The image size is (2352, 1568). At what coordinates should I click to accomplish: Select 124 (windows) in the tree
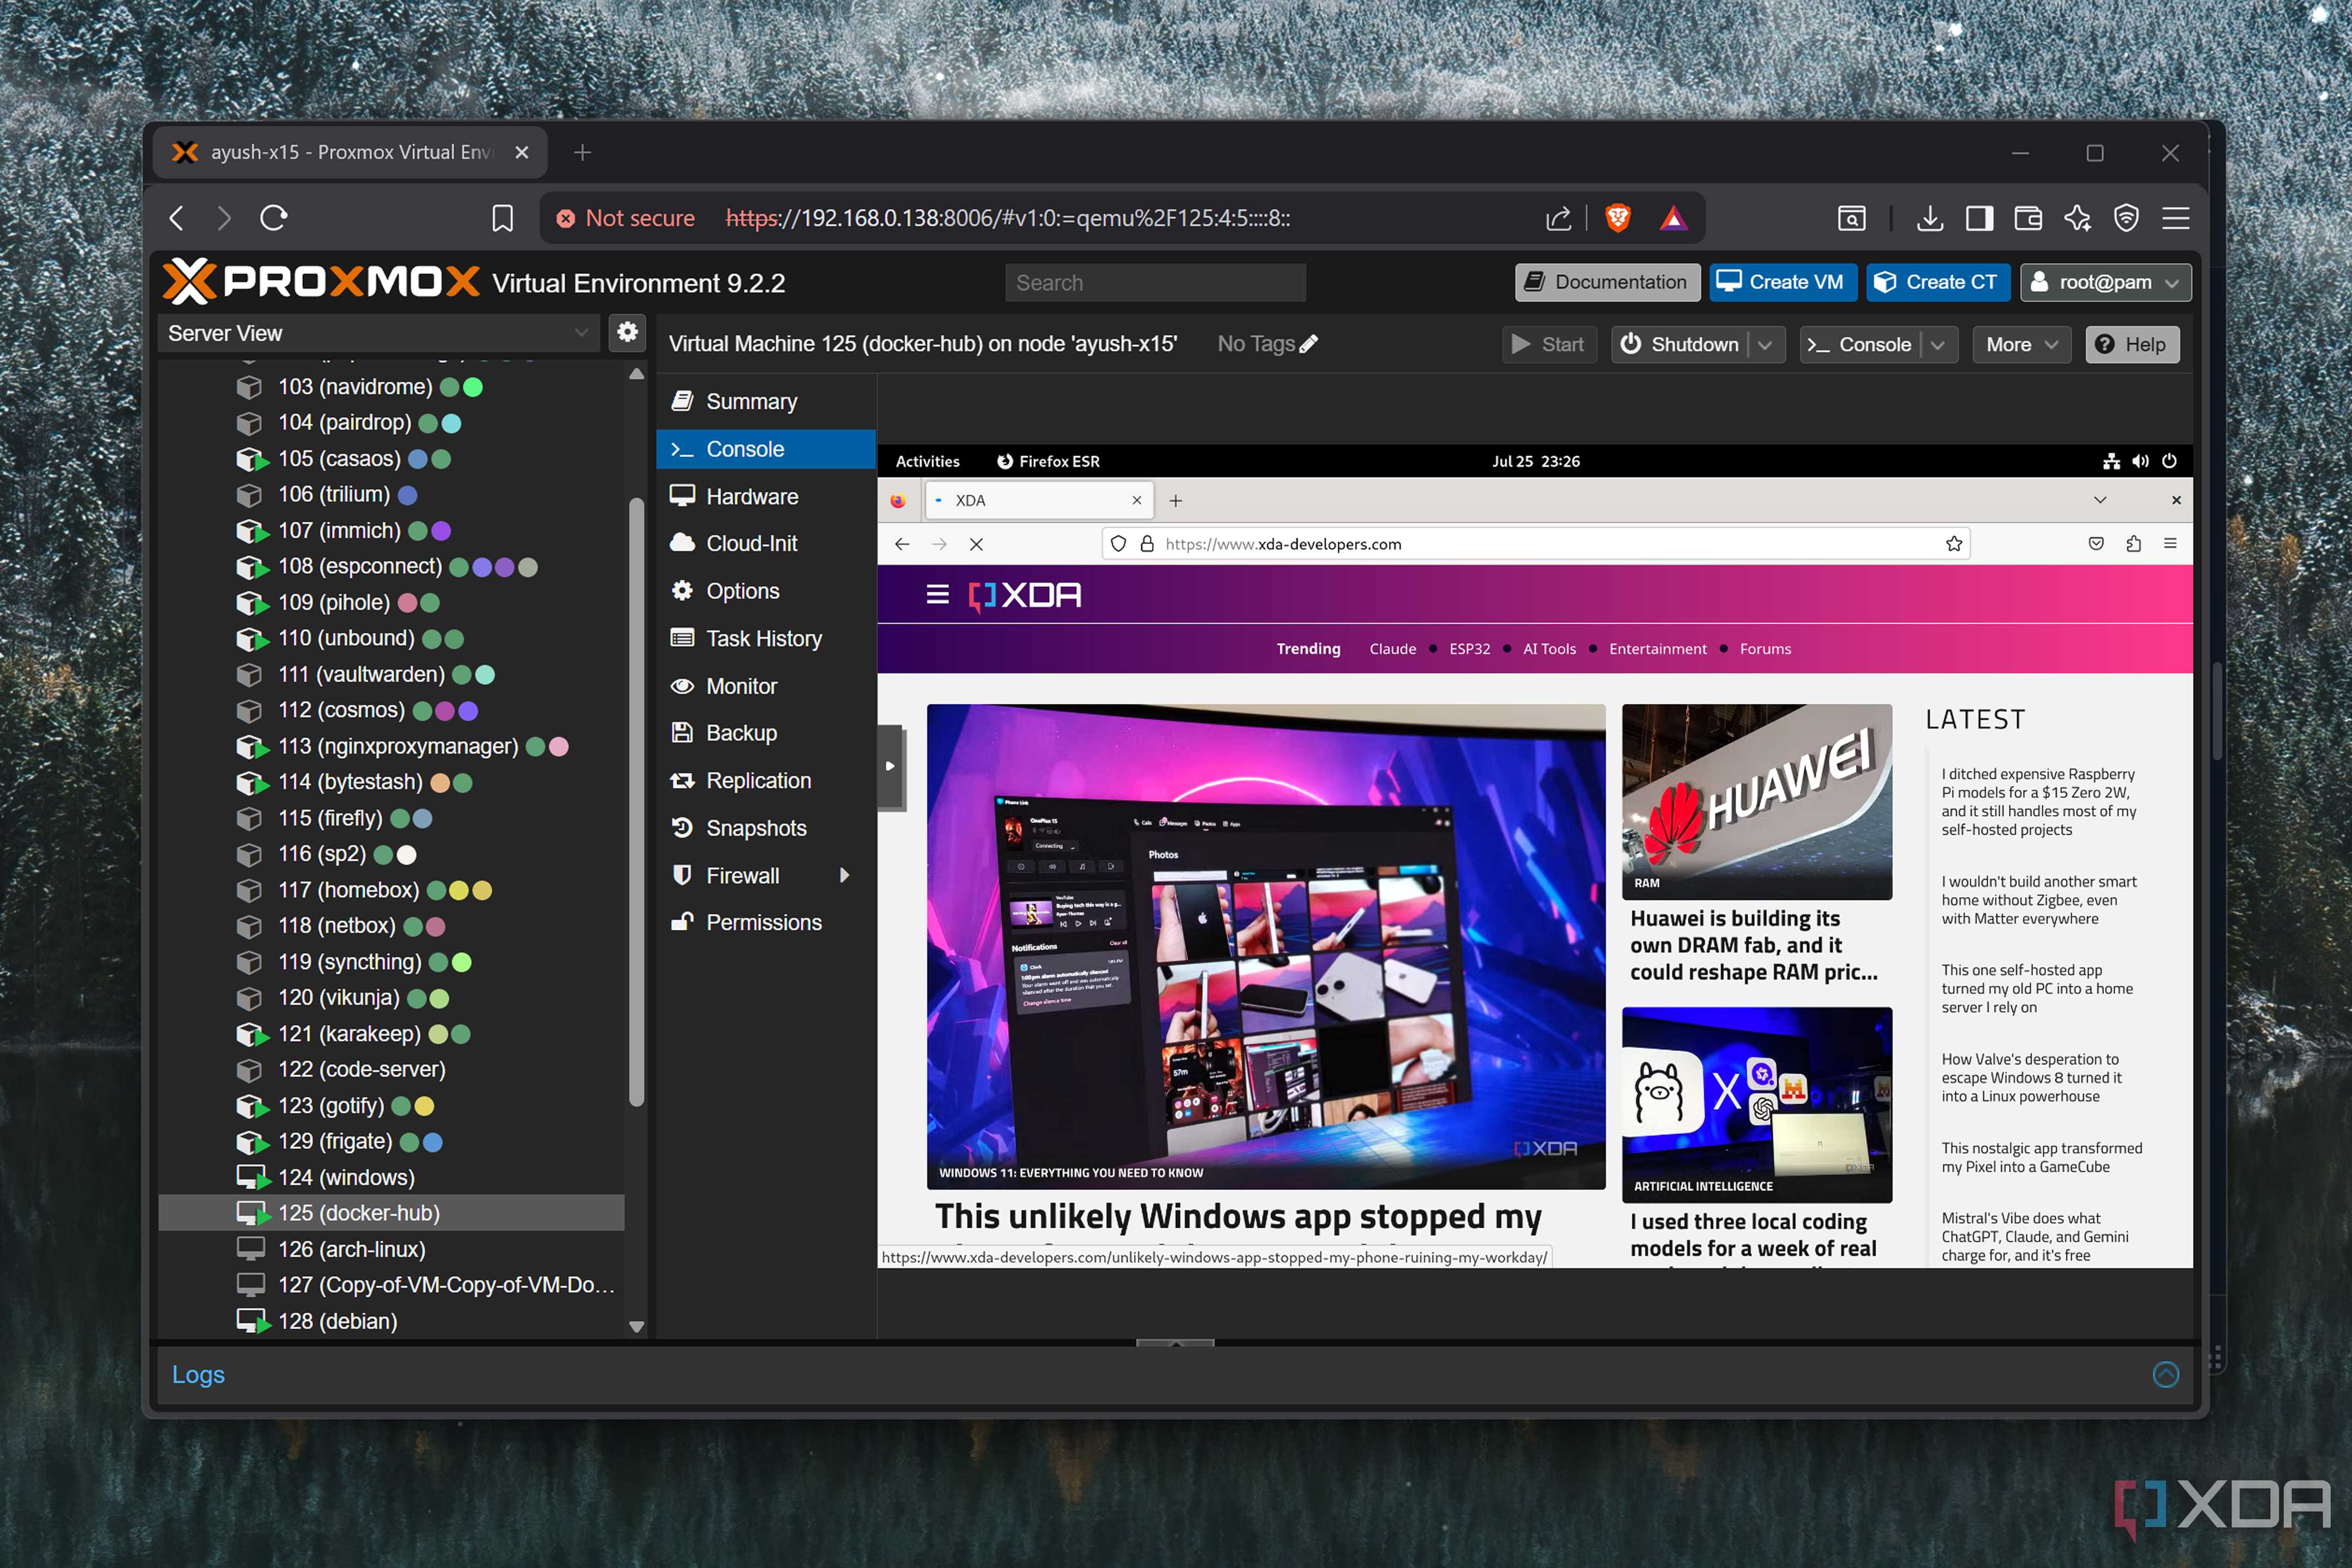click(x=392, y=1177)
